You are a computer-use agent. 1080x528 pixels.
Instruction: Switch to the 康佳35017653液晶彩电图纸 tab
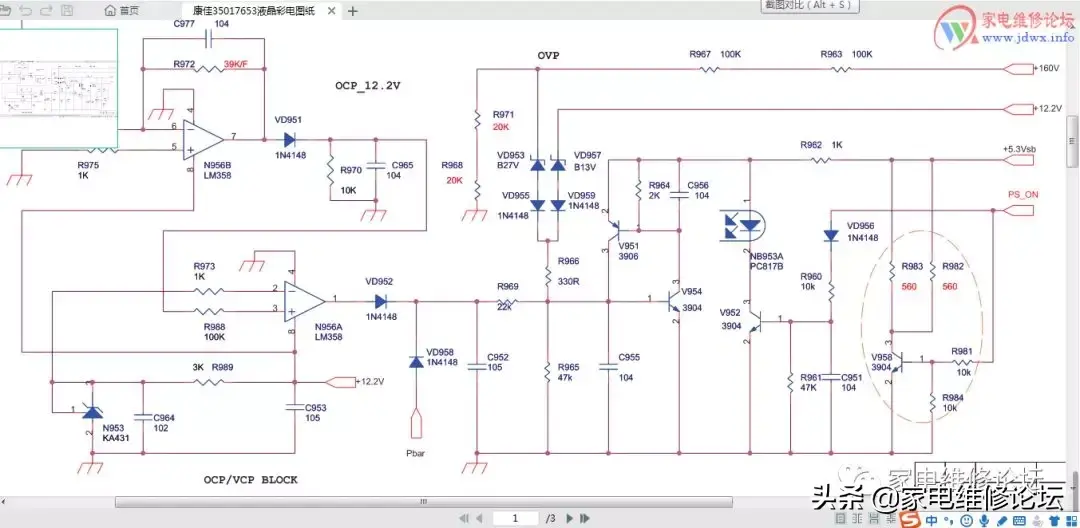[x=253, y=11]
